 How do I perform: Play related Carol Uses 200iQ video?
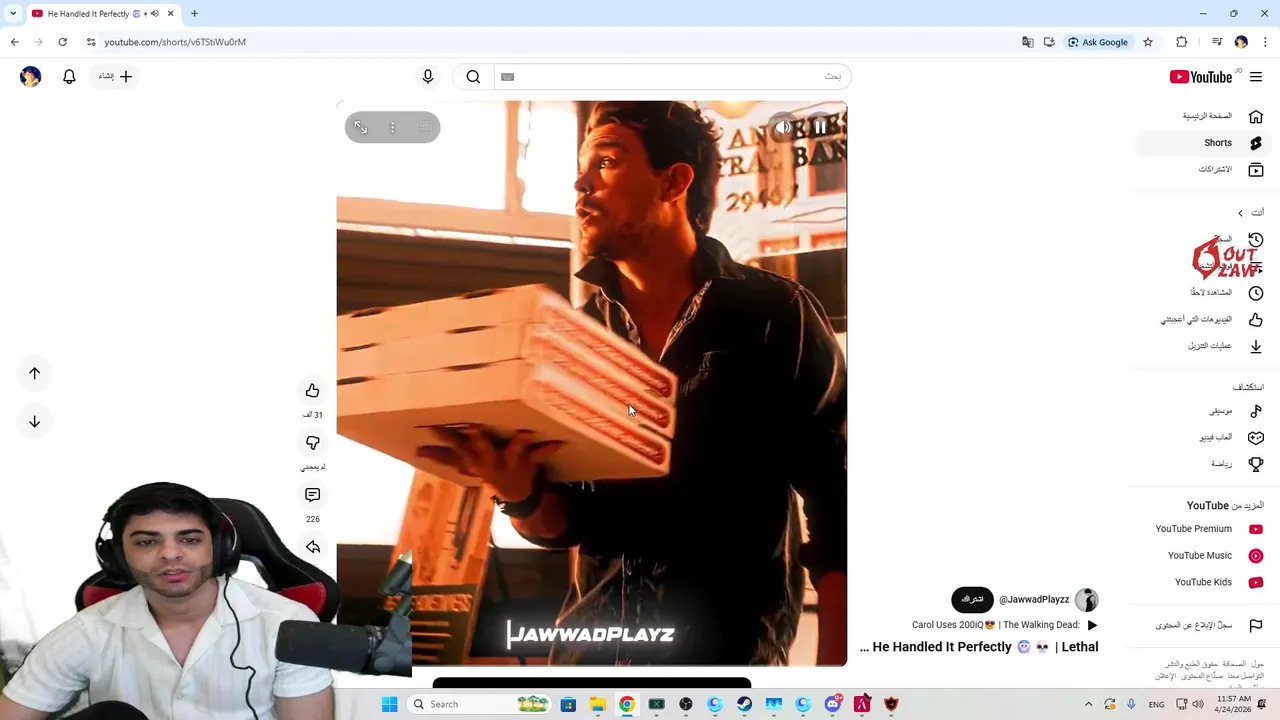(1004, 625)
